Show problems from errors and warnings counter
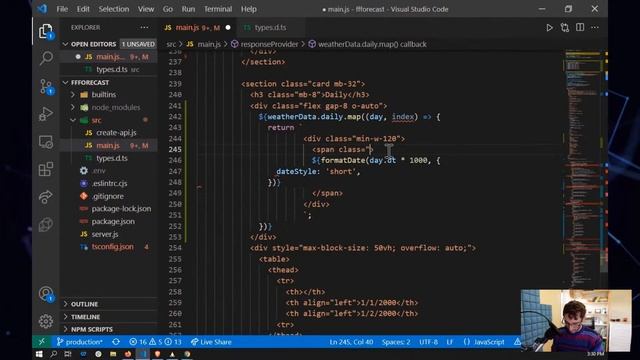This screenshot has width=640, height=360. tap(155, 342)
